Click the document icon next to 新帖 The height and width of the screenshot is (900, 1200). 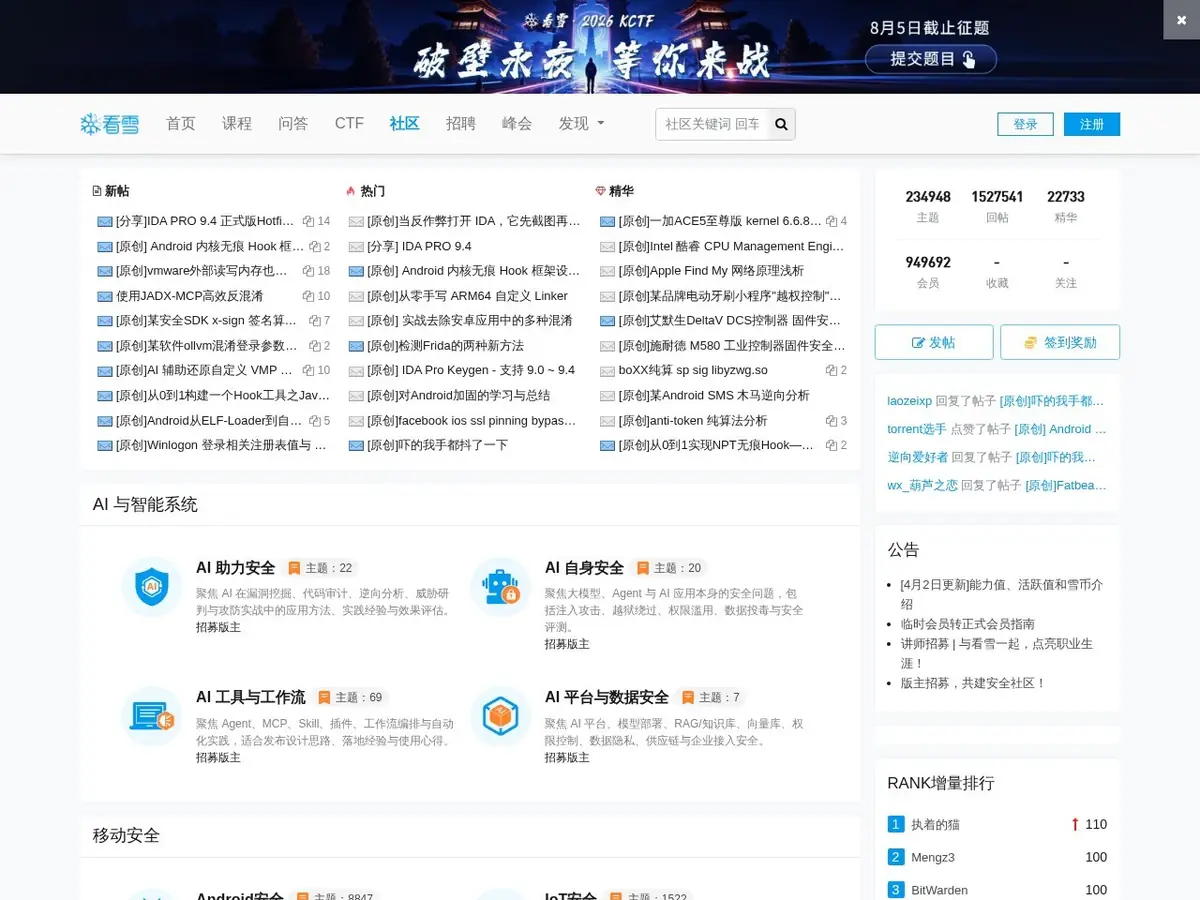click(97, 191)
